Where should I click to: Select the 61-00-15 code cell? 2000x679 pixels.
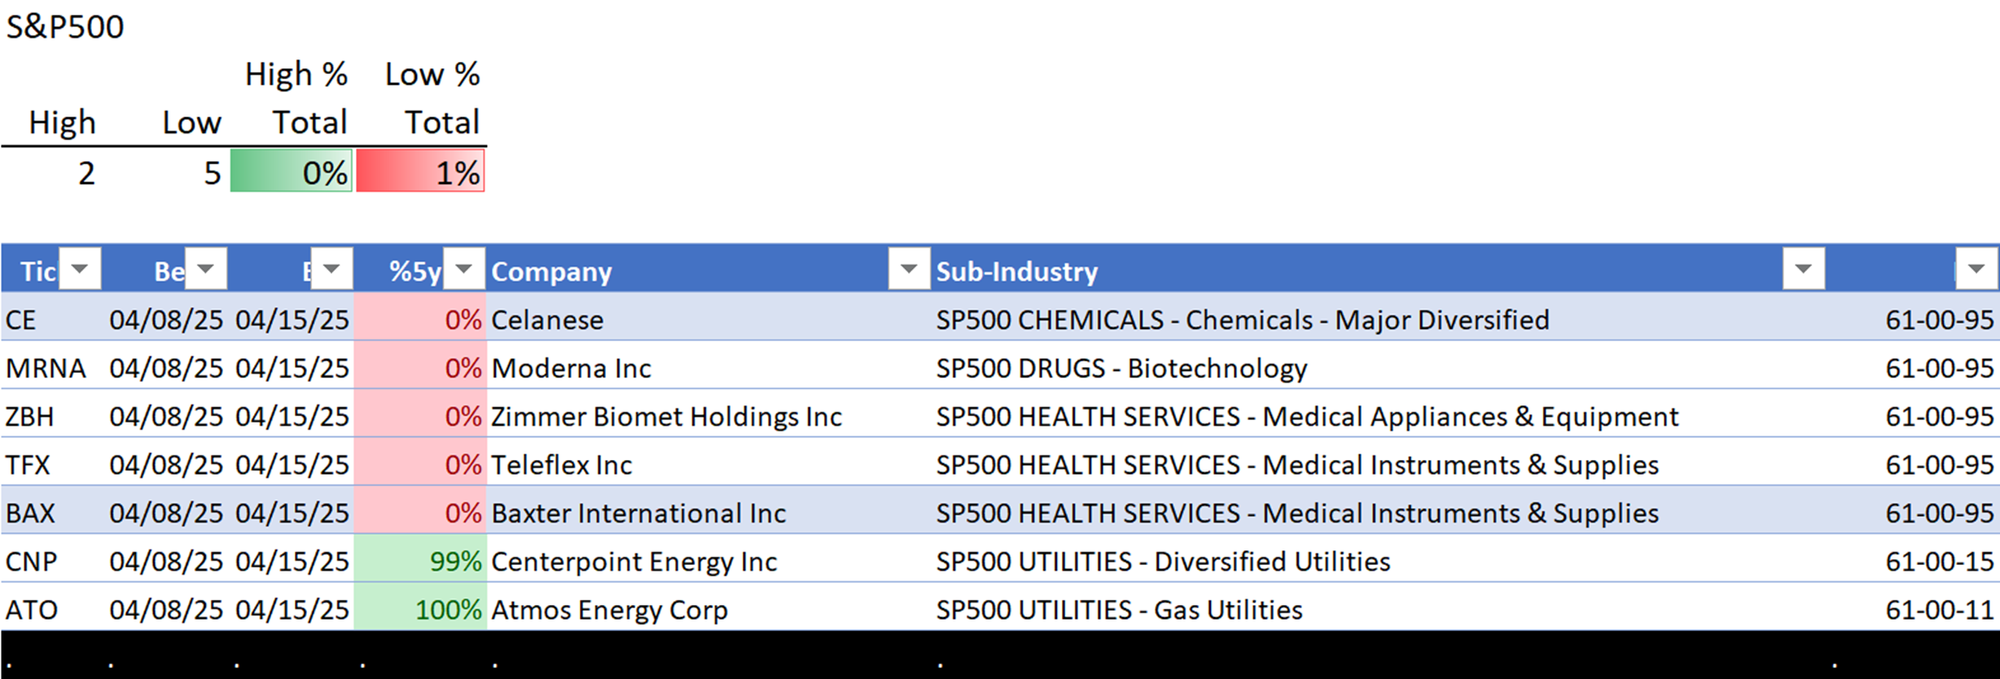coord(1914,561)
